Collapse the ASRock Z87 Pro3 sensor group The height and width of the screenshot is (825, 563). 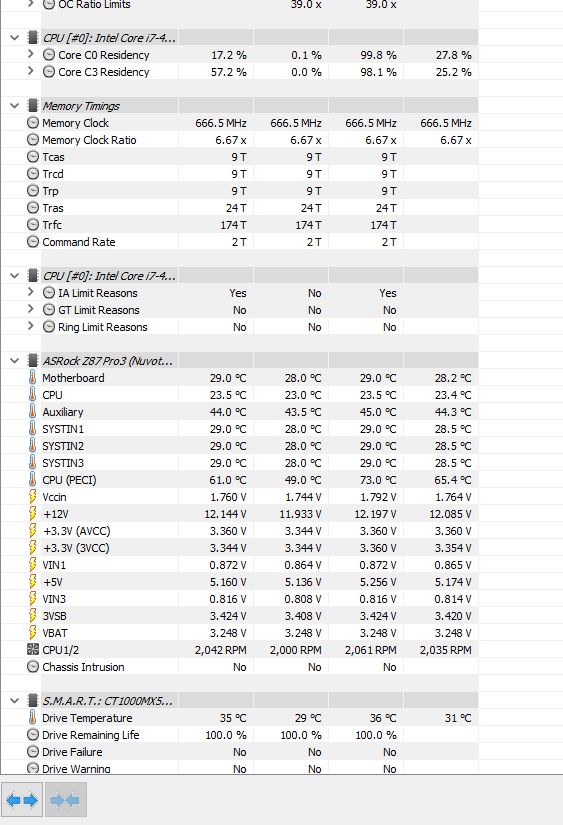pyautogui.click(x=15, y=361)
